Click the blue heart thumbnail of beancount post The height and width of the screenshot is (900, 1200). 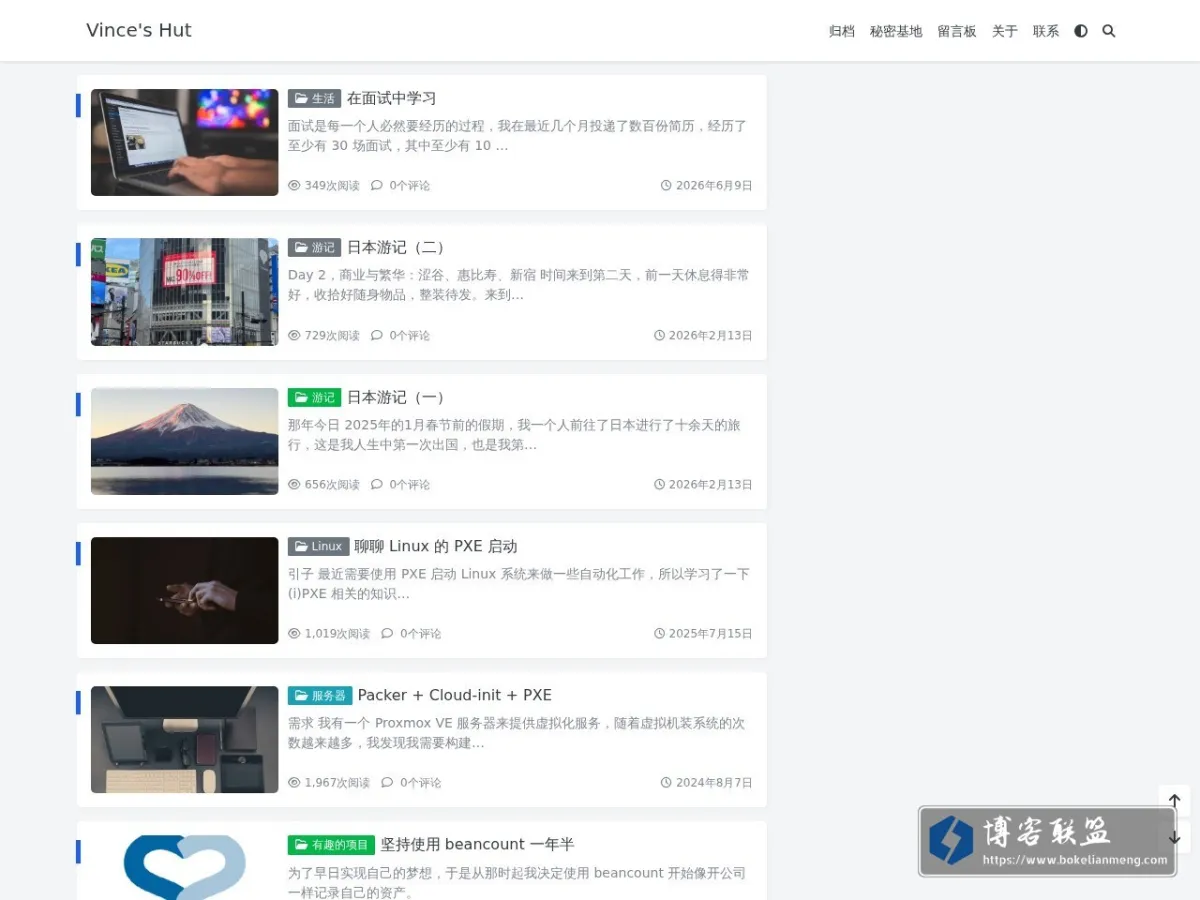pos(185,867)
